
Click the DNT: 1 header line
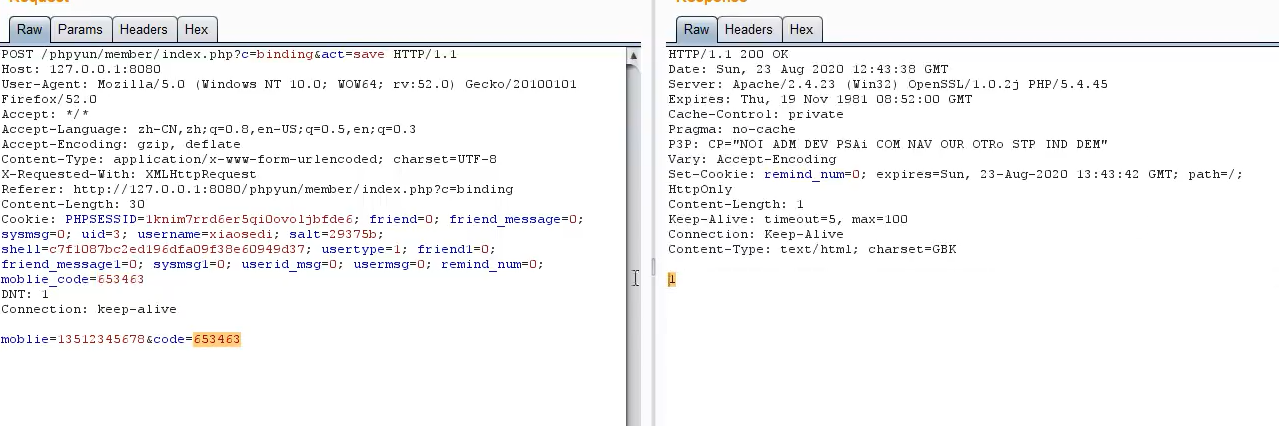coord(25,294)
